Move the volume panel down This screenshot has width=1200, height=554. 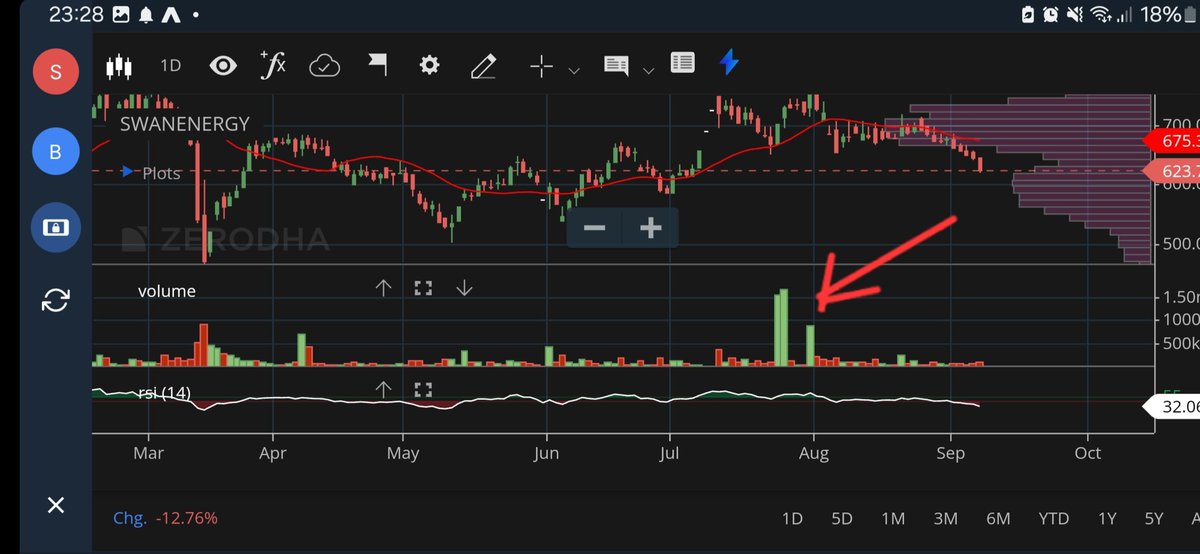[x=464, y=288]
